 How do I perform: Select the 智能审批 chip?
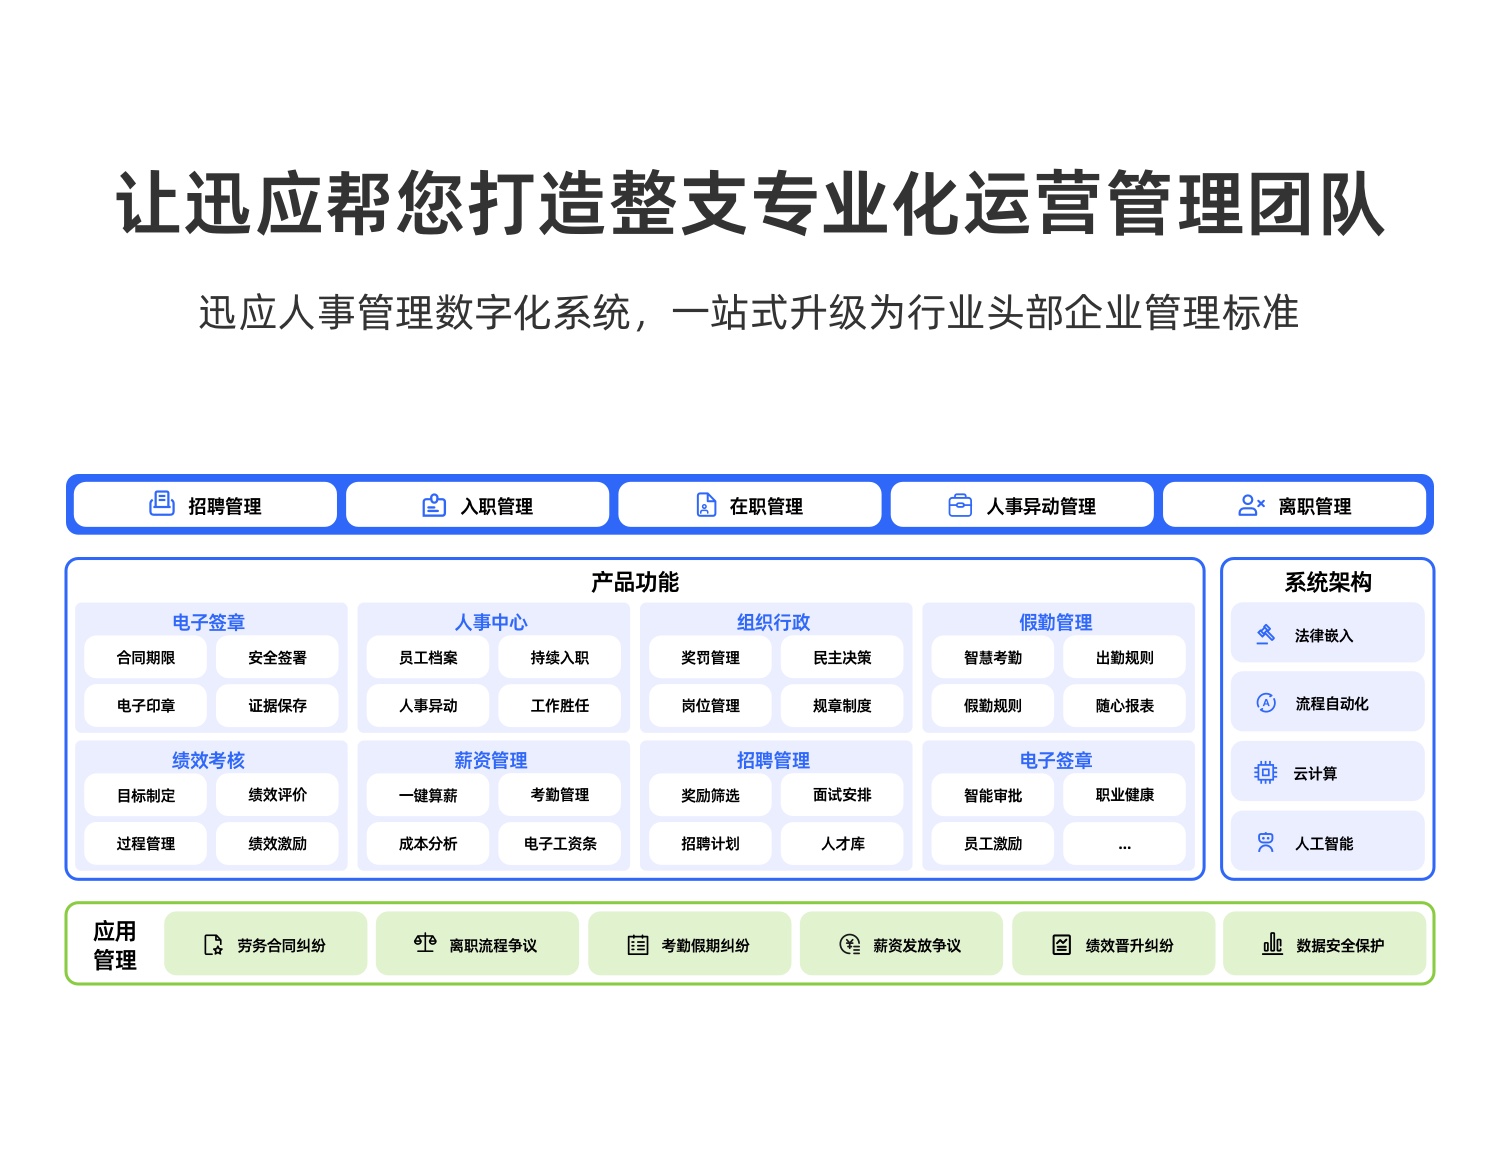(993, 796)
